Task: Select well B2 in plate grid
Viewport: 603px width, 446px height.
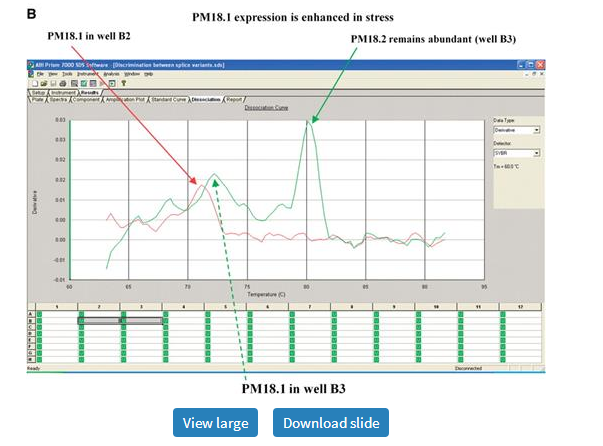Action: pos(100,320)
